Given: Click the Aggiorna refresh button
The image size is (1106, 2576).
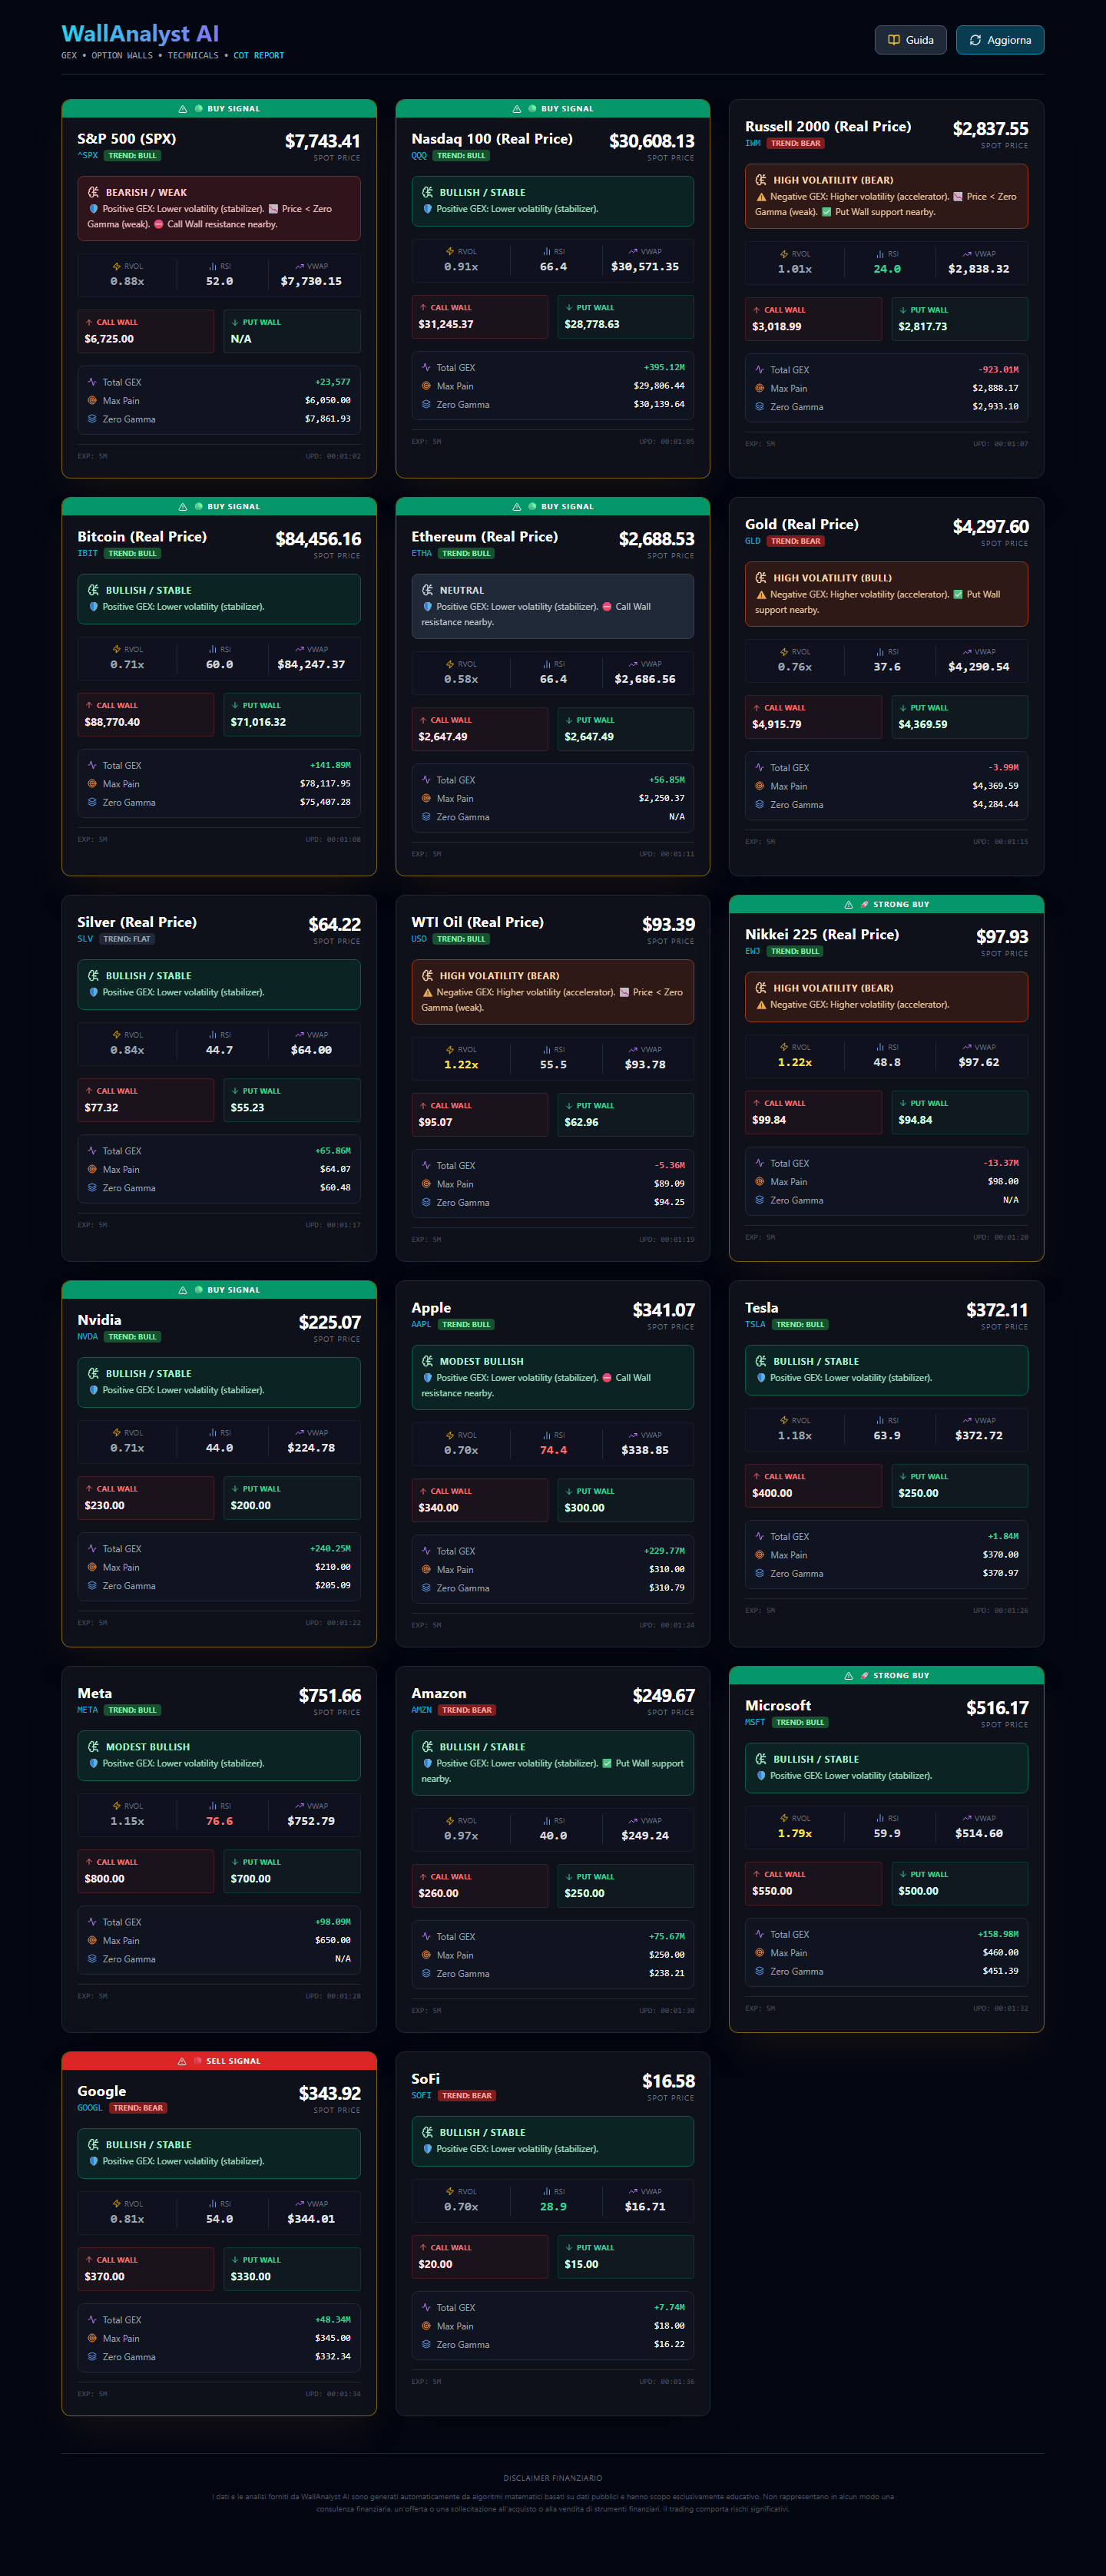Looking at the screenshot, I should (999, 40).
